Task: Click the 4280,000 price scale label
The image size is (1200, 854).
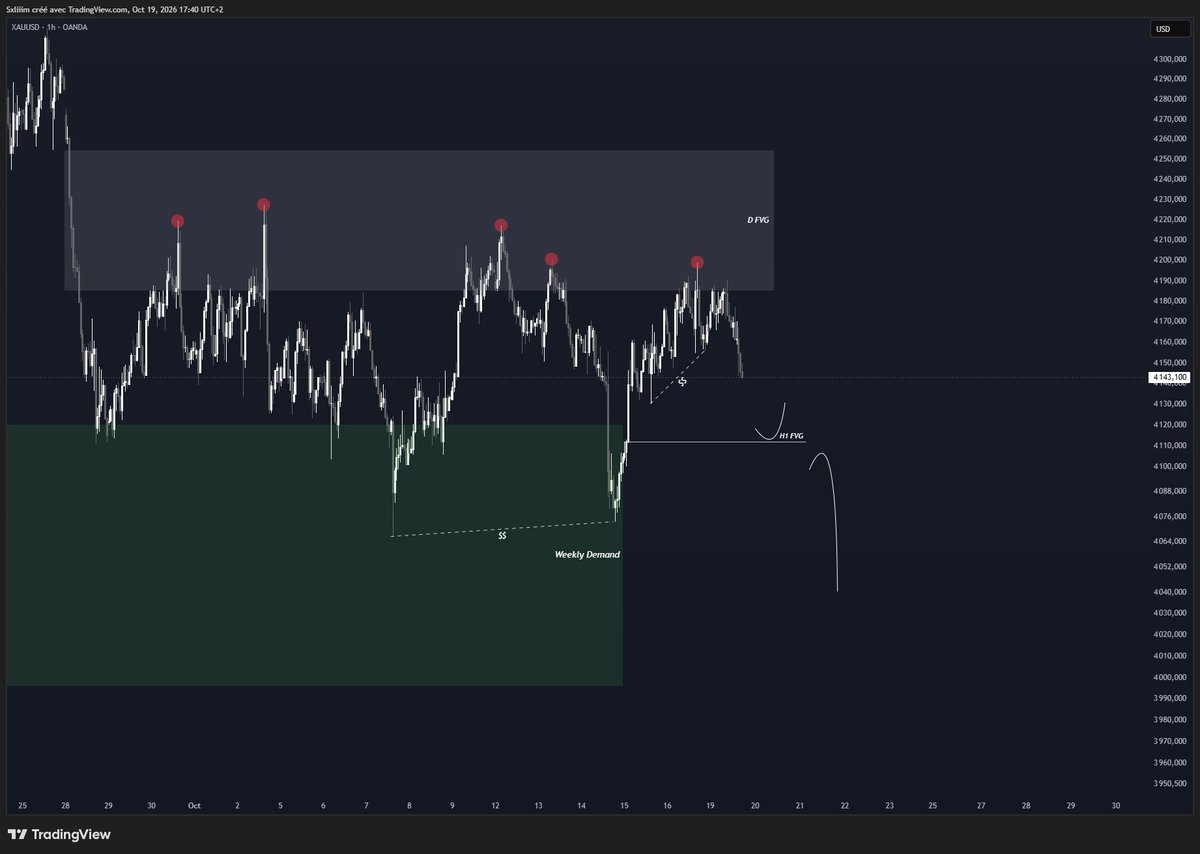Action: [x=1170, y=99]
